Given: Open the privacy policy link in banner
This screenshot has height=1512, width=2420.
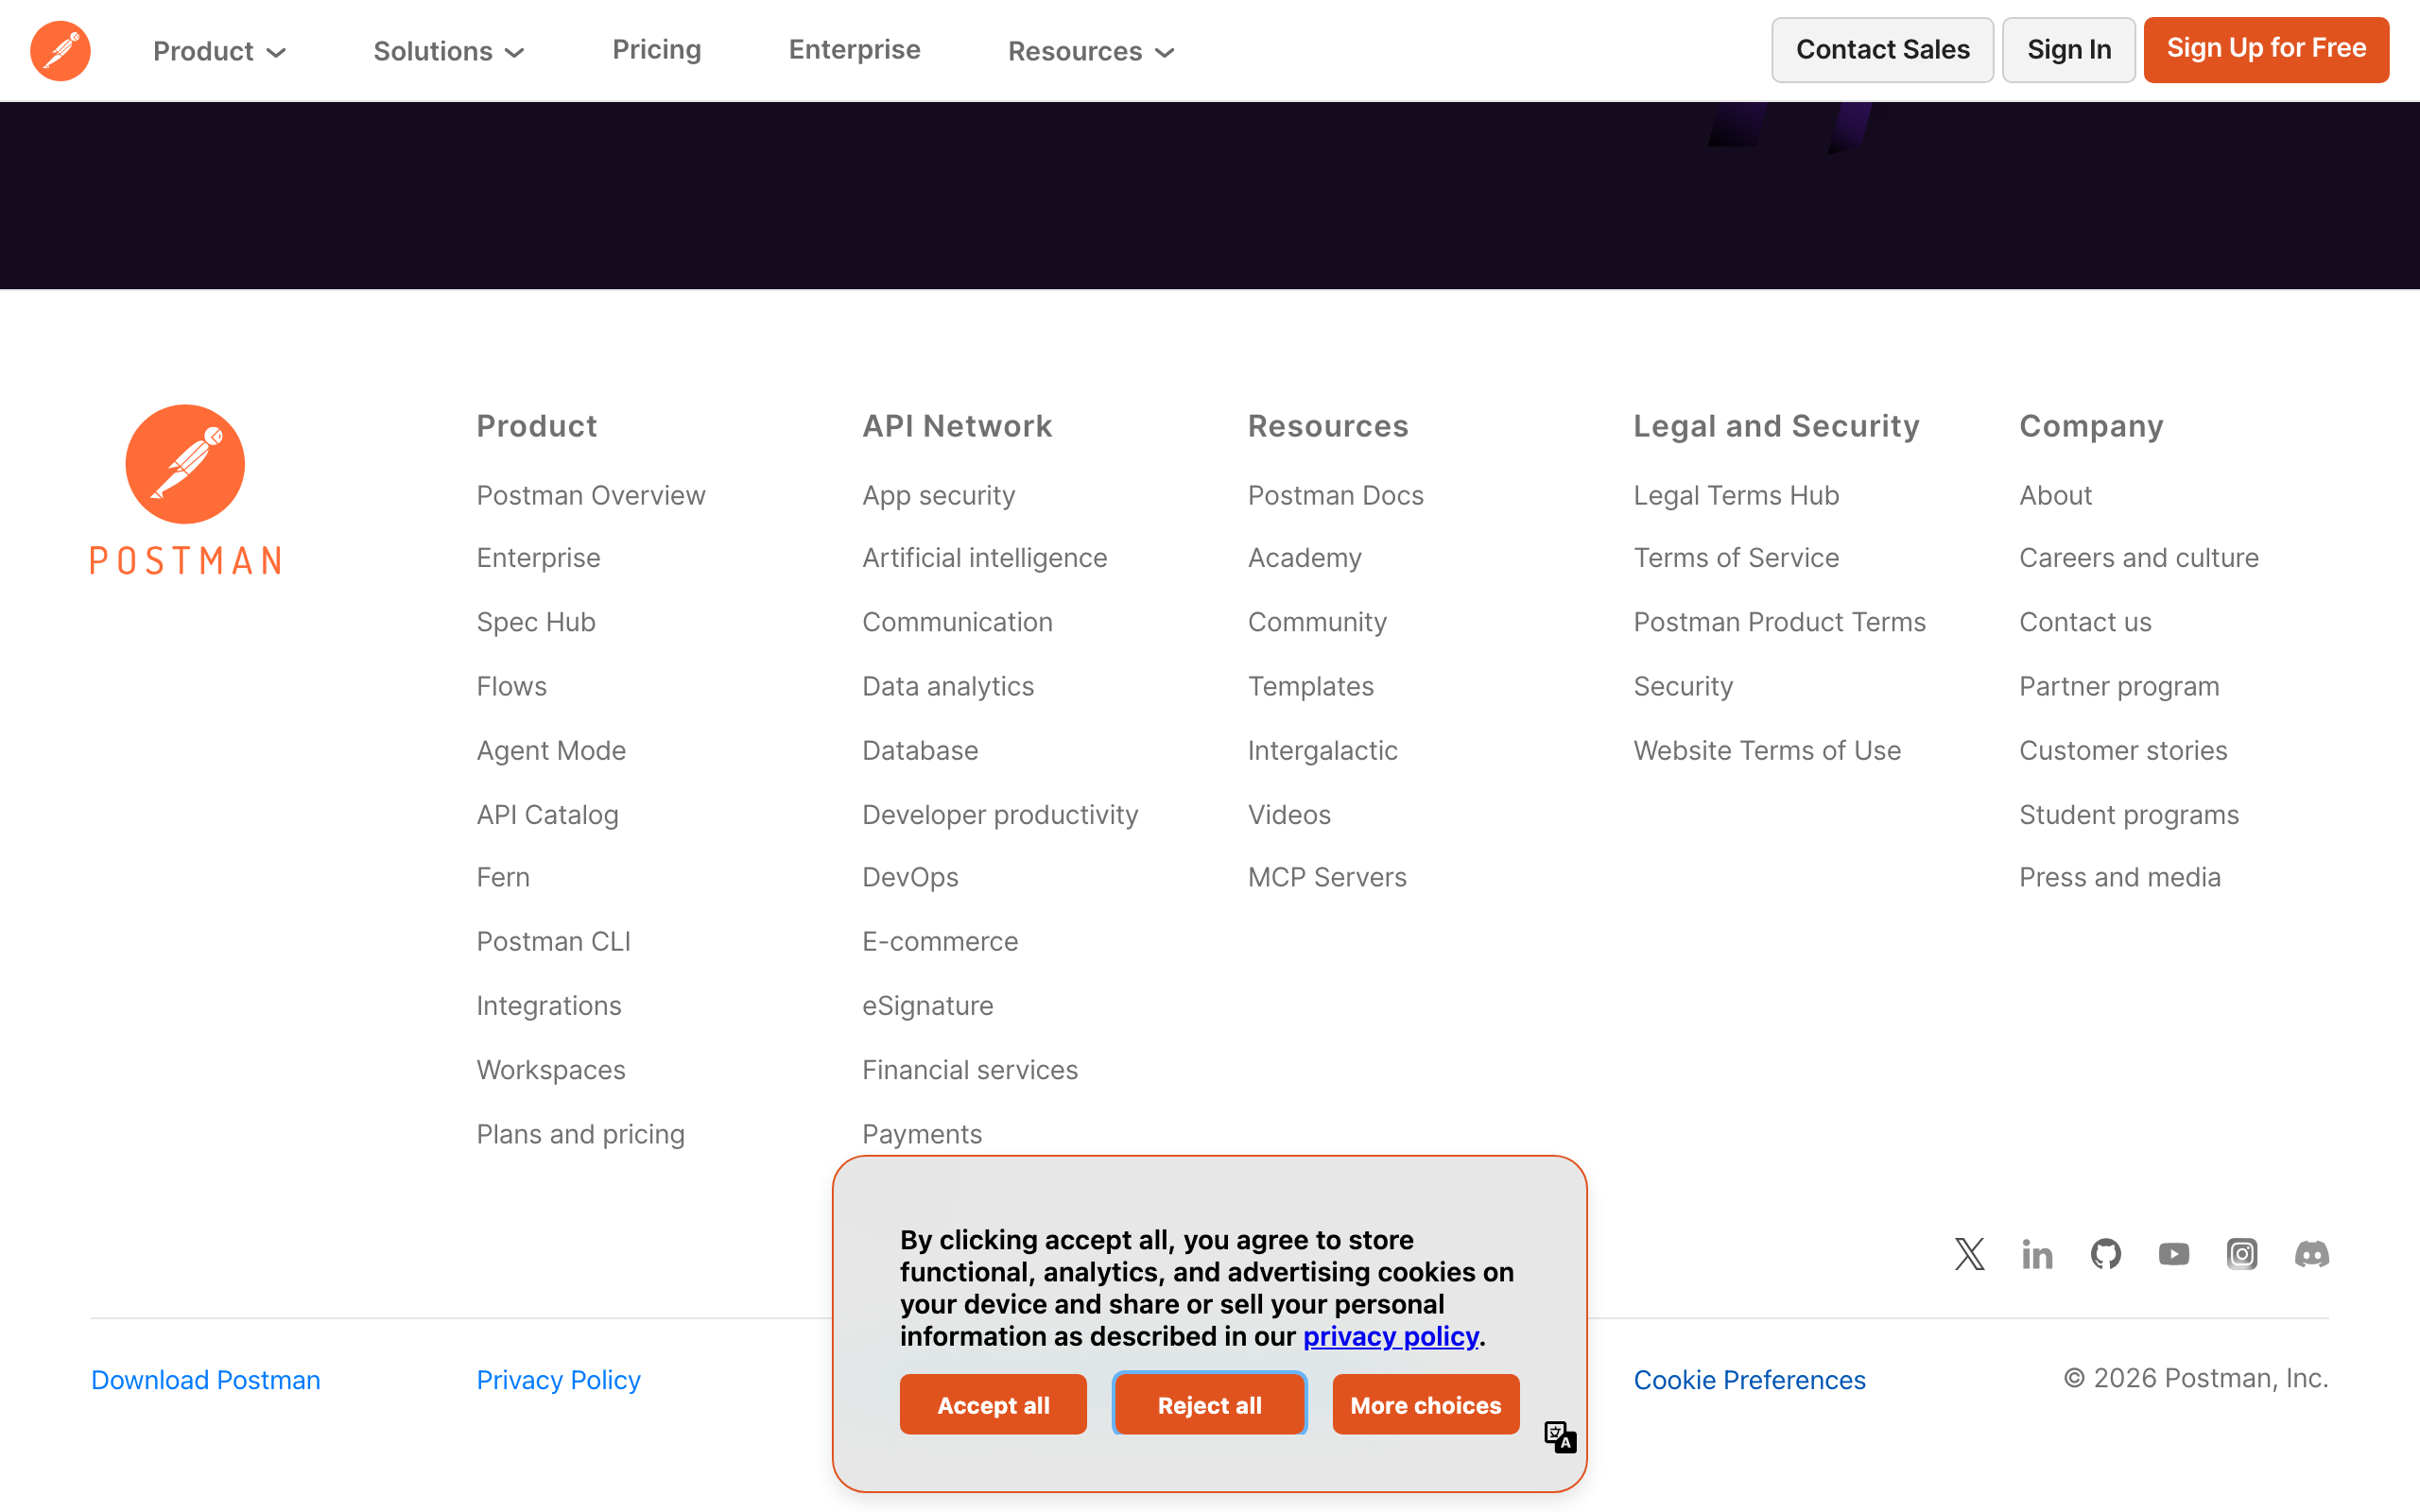Looking at the screenshot, I should tap(1390, 1336).
